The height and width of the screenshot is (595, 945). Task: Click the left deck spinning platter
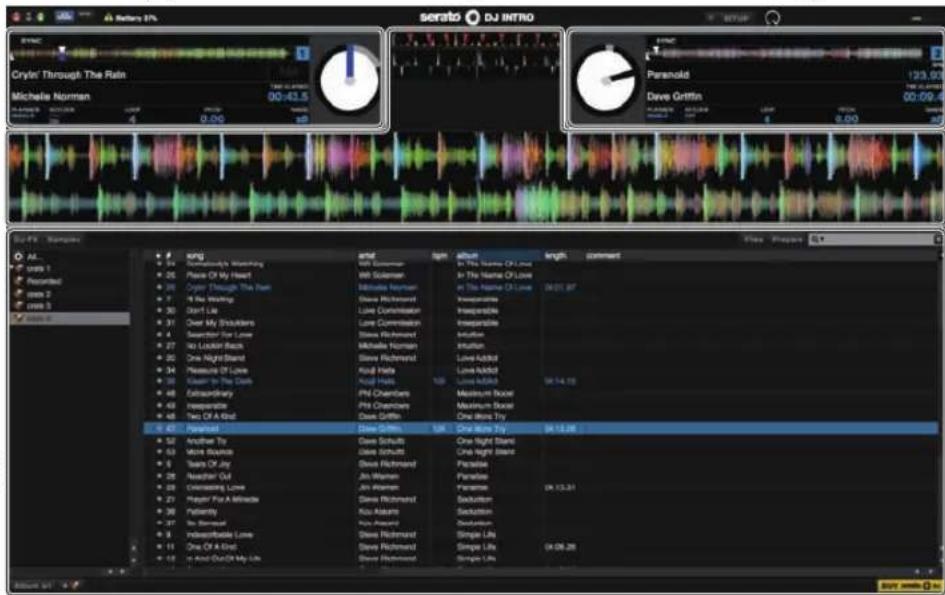(350, 80)
